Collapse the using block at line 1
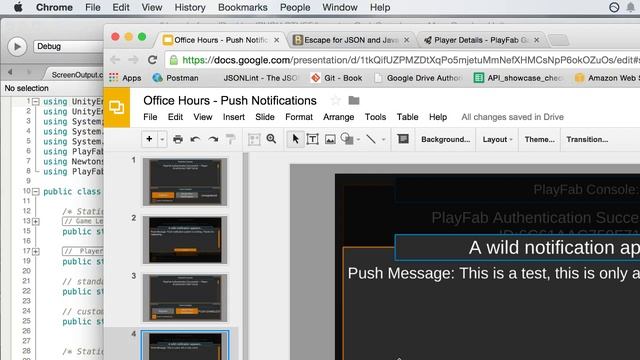 coord(36,102)
